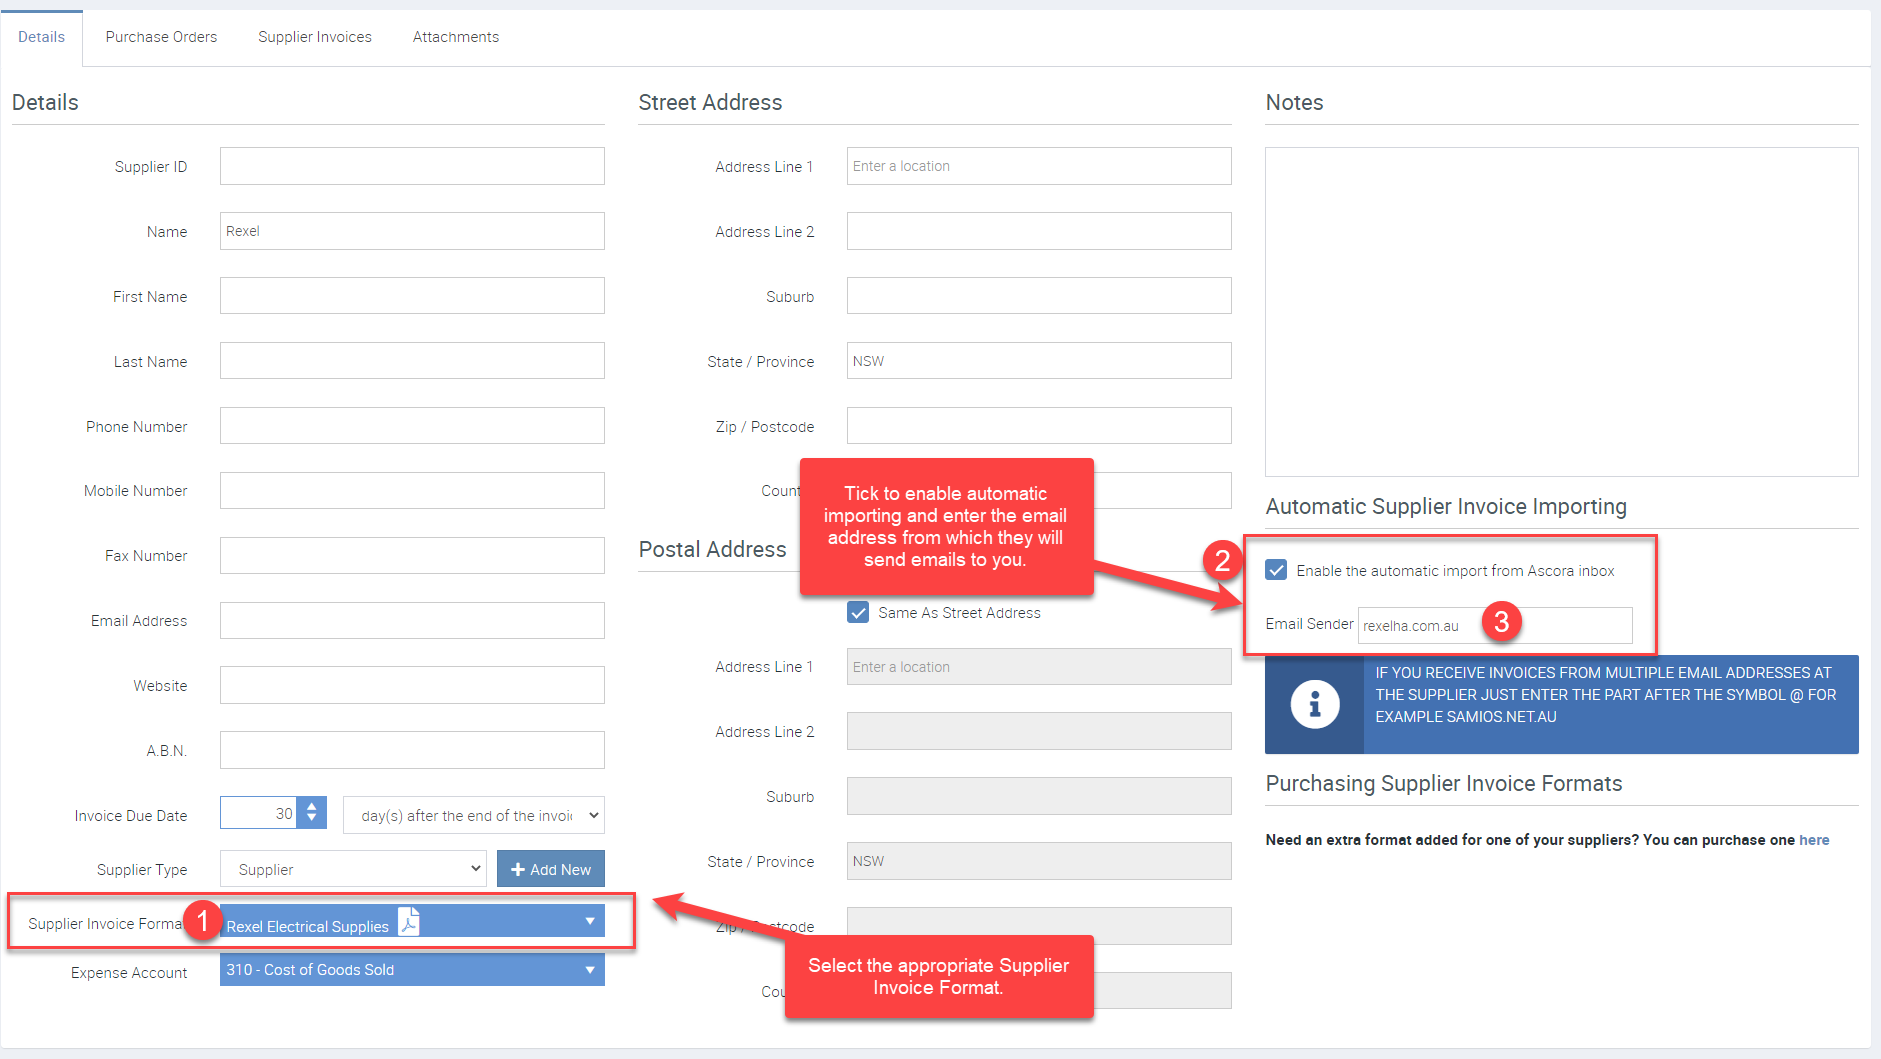The width and height of the screenshot is (1881, 1059).
Task: Click the info icon in the blue notice banner
Action: (x=1314, y=704)
